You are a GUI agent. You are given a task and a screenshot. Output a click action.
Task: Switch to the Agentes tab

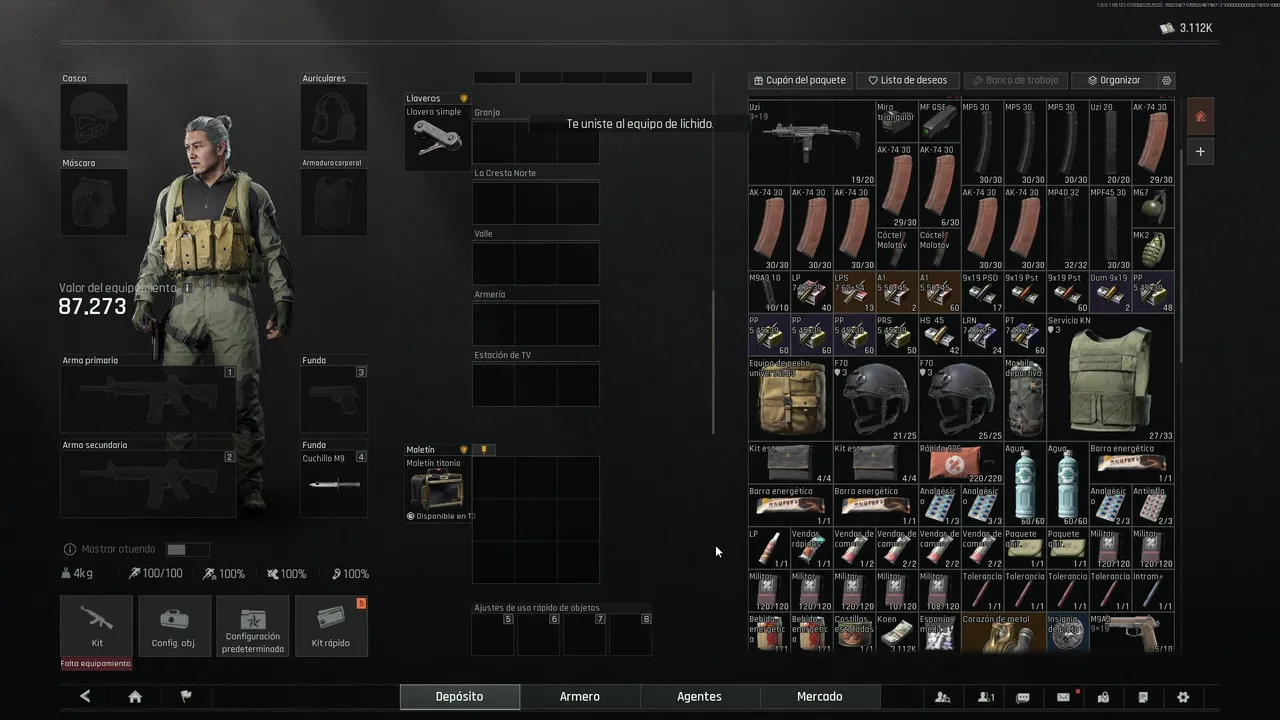point(700,697)
